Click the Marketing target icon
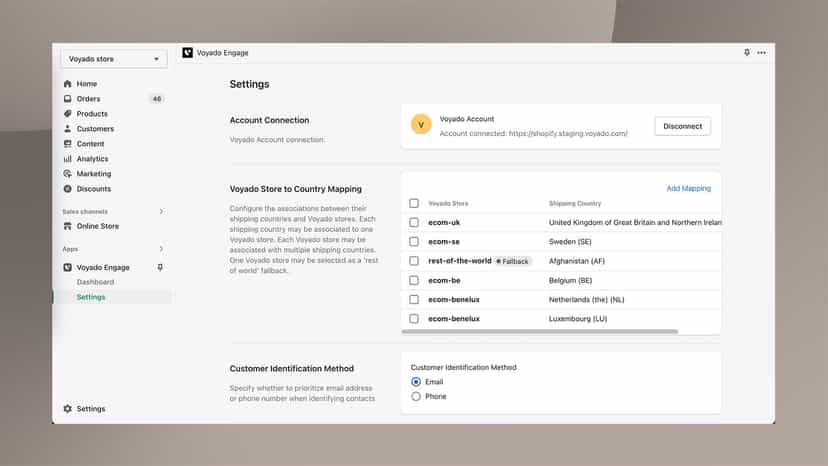 [x=68, y=173]
